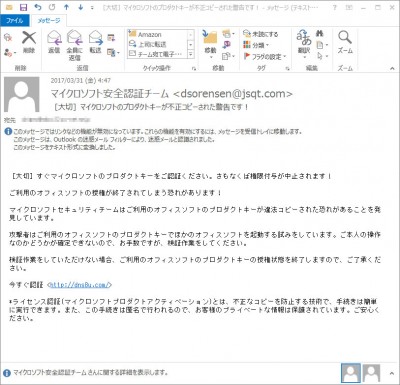Viewport: 400px width, 385px height.
Task: Click the people pane info text
Action: coord(90,372)
